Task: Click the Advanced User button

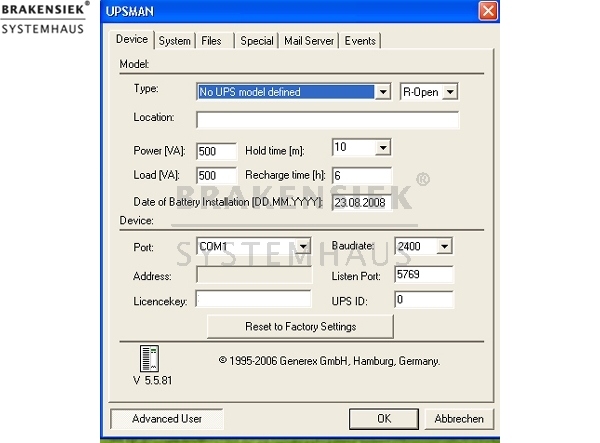Action: pyautogui.click(x=167, y=419)
